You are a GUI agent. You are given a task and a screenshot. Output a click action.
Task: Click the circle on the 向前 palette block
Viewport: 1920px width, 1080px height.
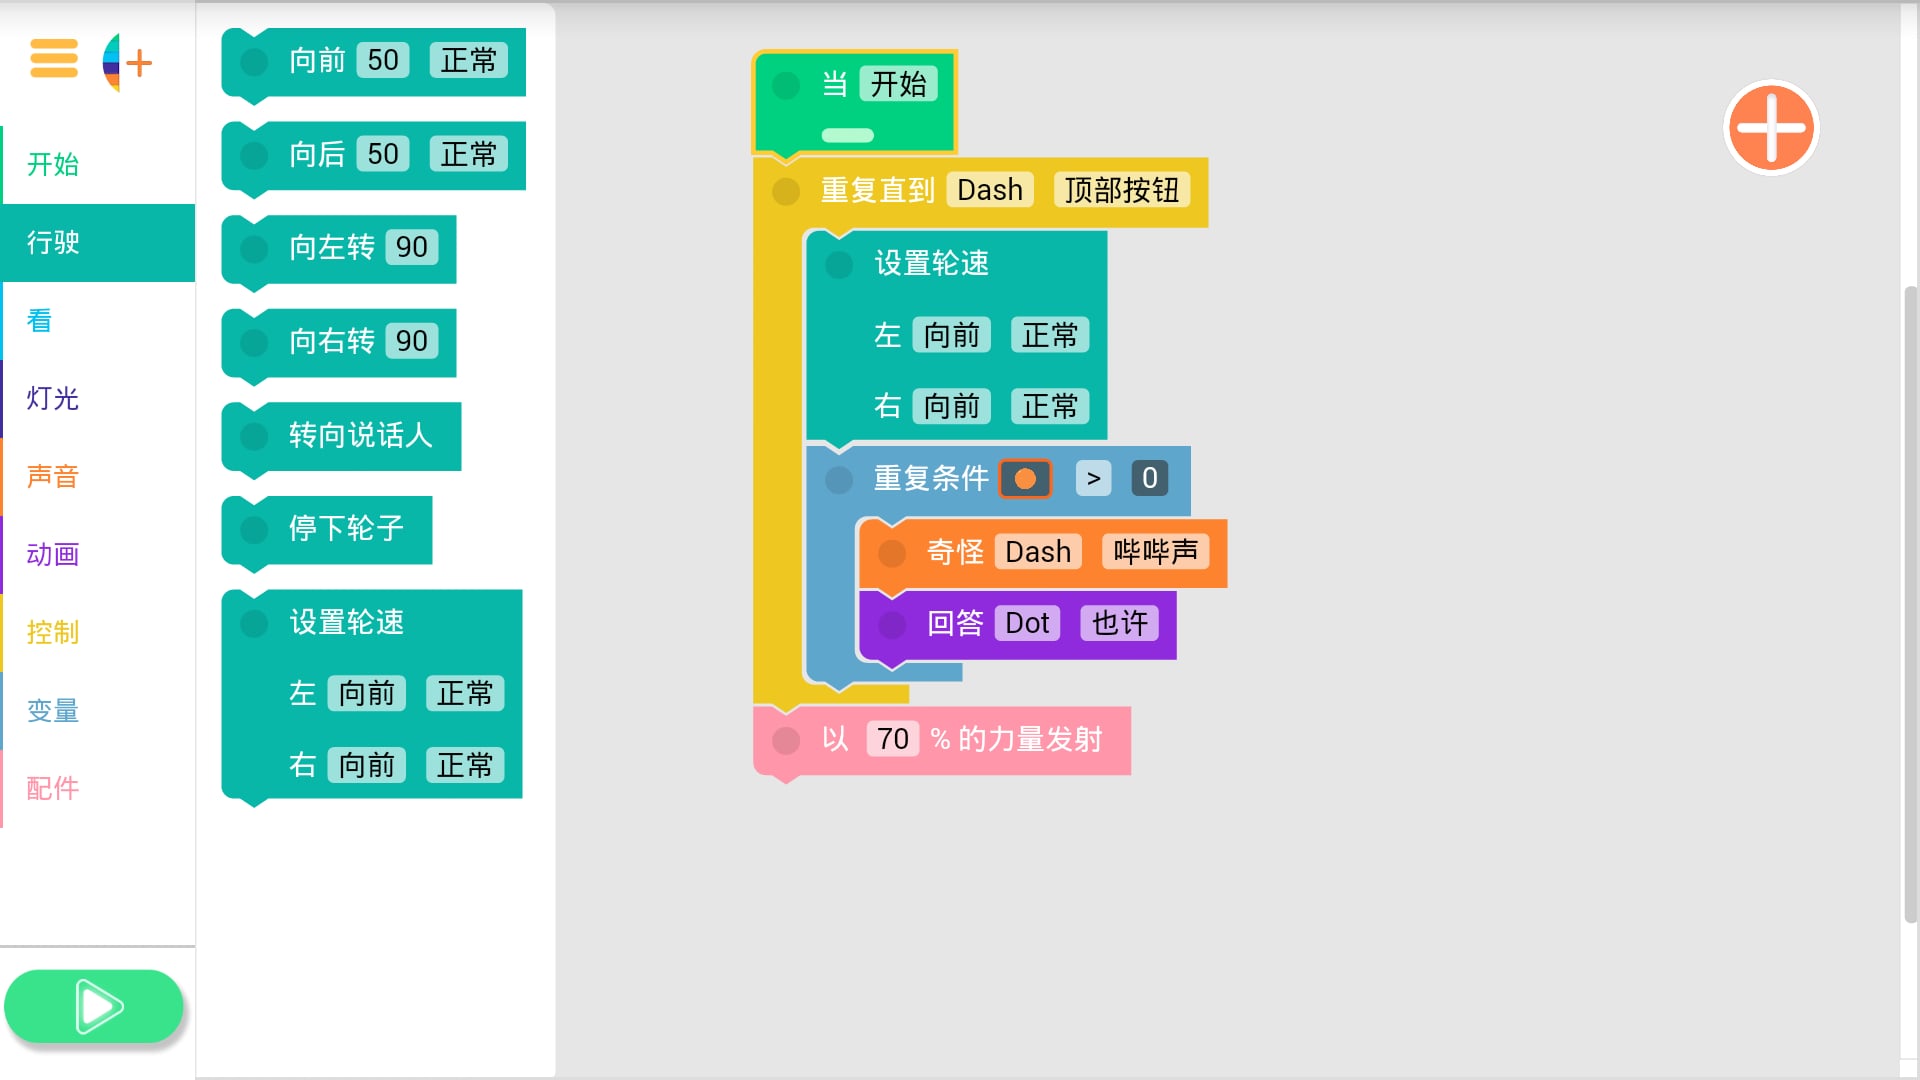click(x=254, y=62)
